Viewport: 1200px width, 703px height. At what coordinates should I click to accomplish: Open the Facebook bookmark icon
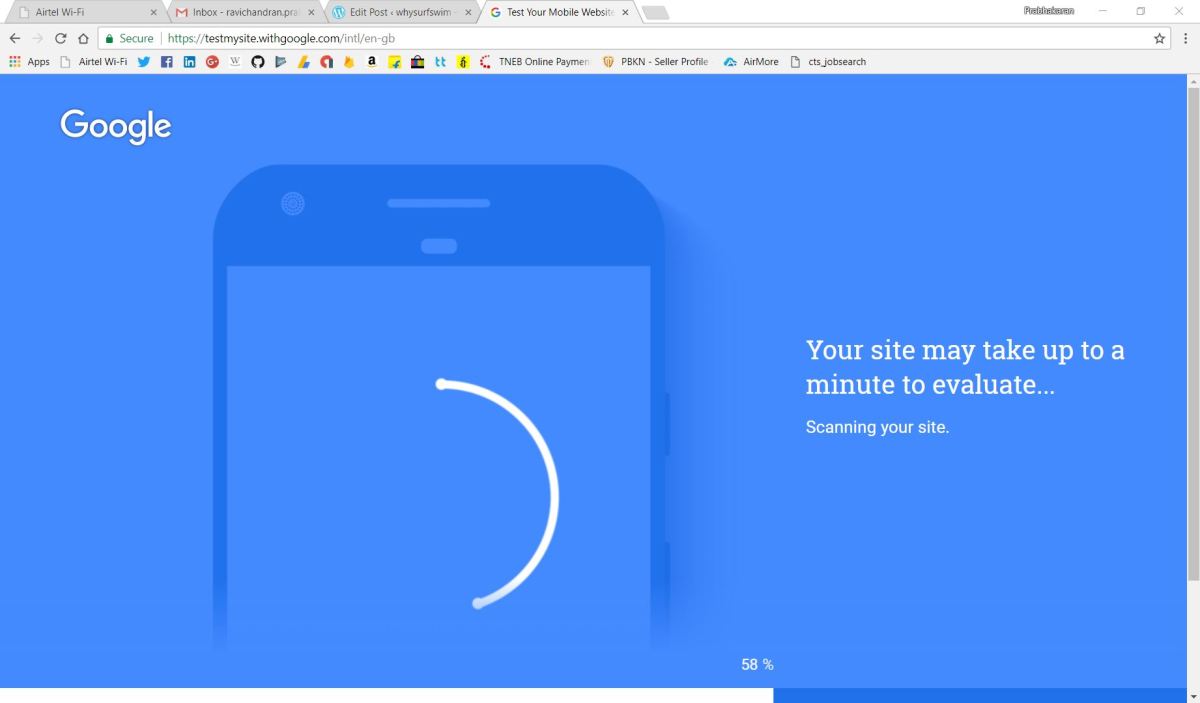(x=167, y=62)
